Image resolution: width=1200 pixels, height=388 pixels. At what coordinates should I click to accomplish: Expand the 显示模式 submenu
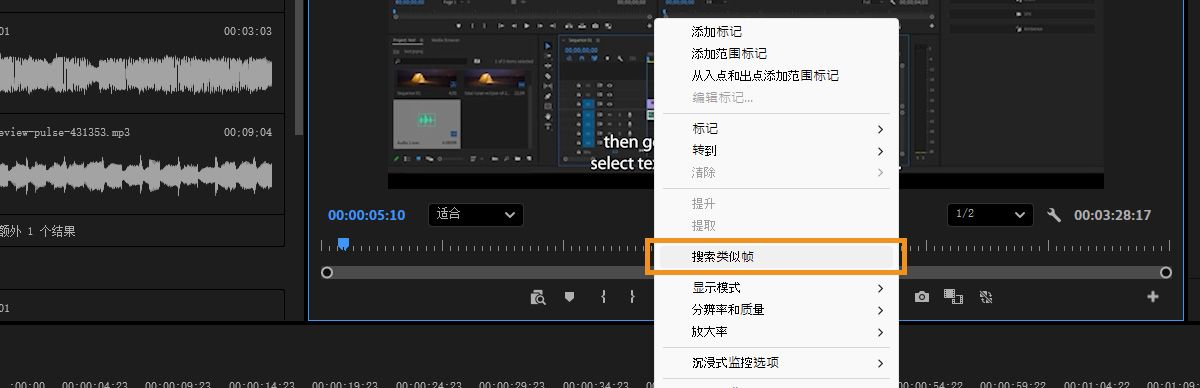pyautogui.click(x=777, y=288)
